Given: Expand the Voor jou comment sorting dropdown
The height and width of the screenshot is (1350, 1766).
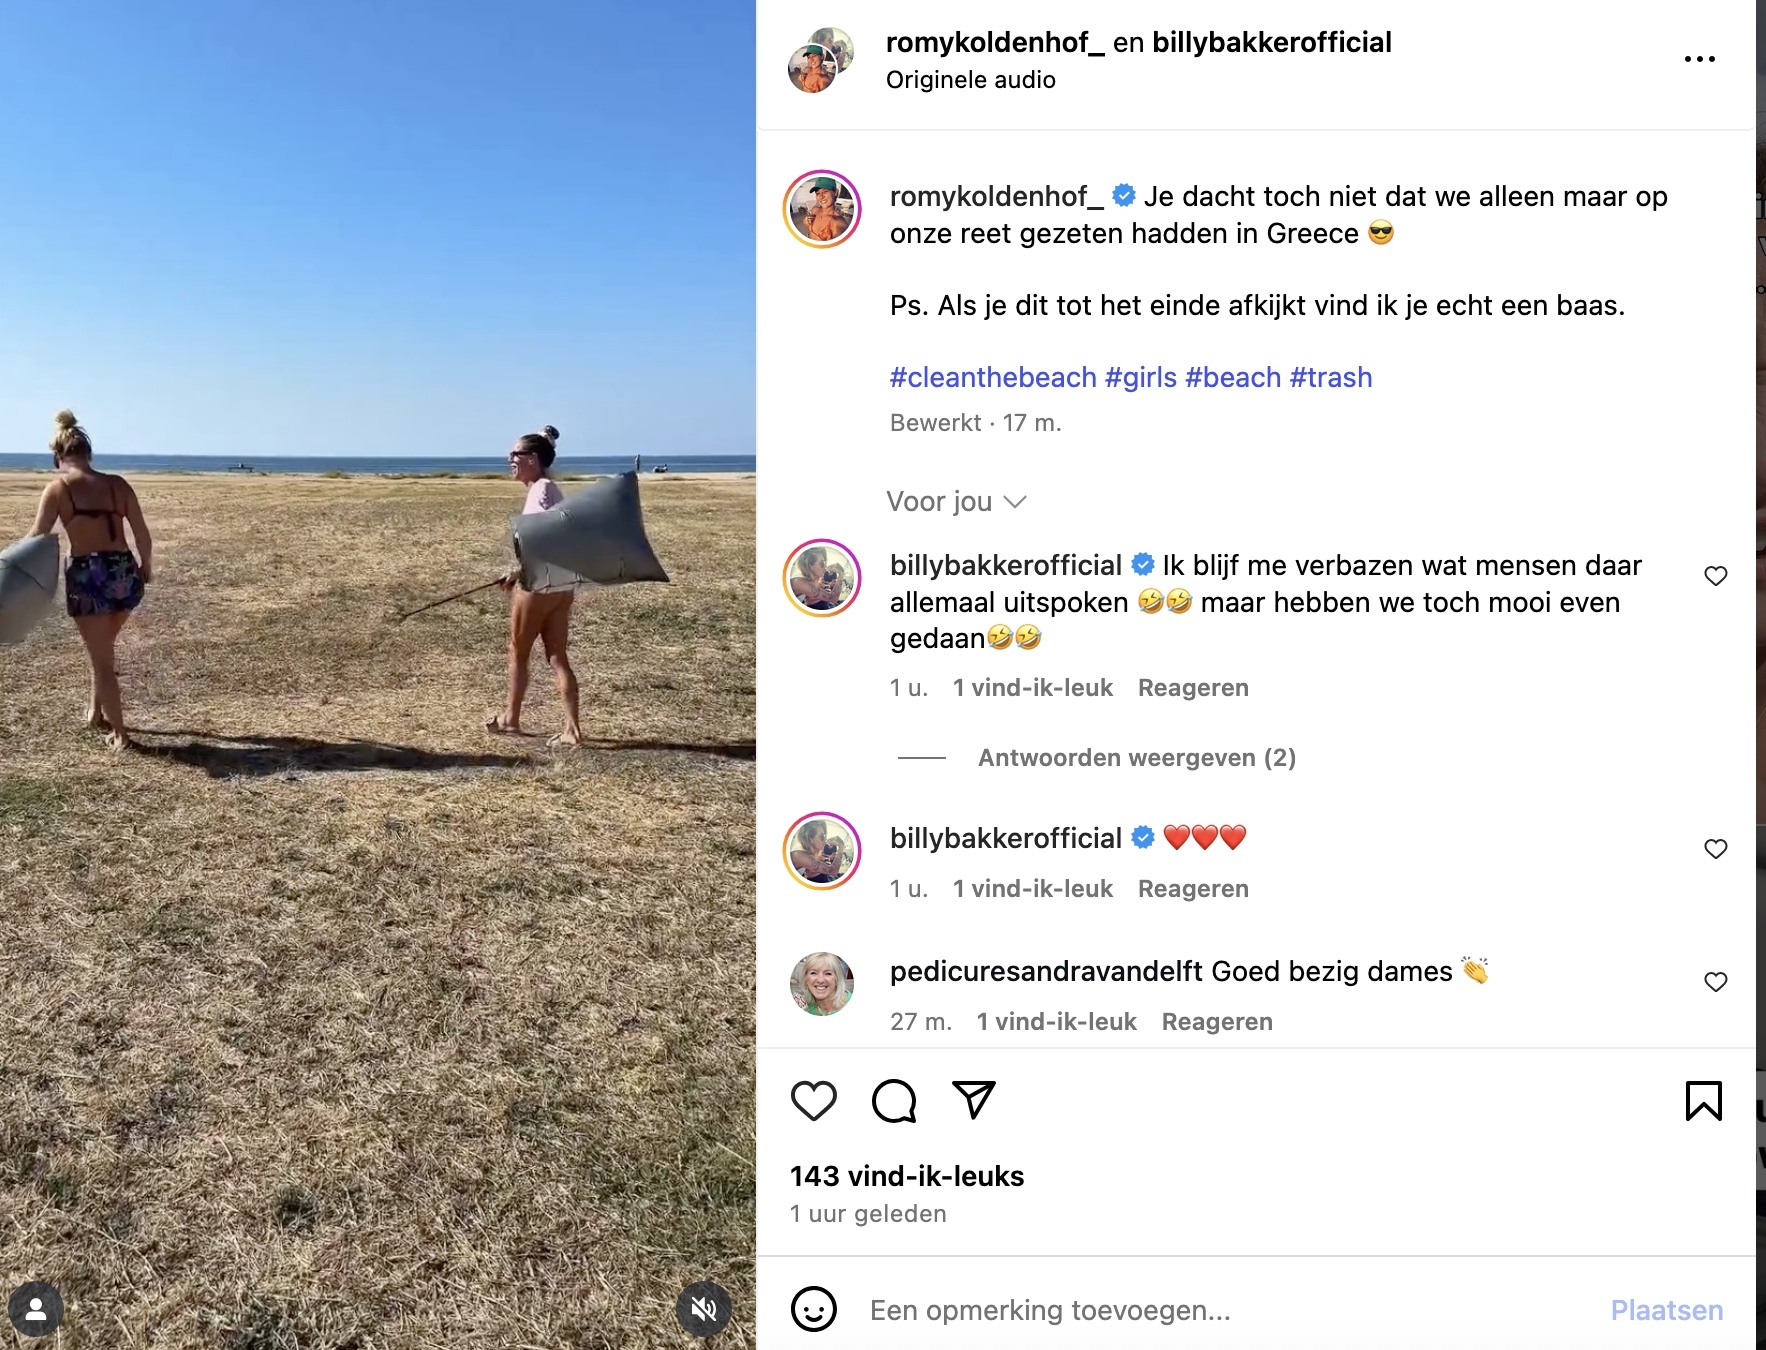Looking at the screenshot, I should 956,502.
